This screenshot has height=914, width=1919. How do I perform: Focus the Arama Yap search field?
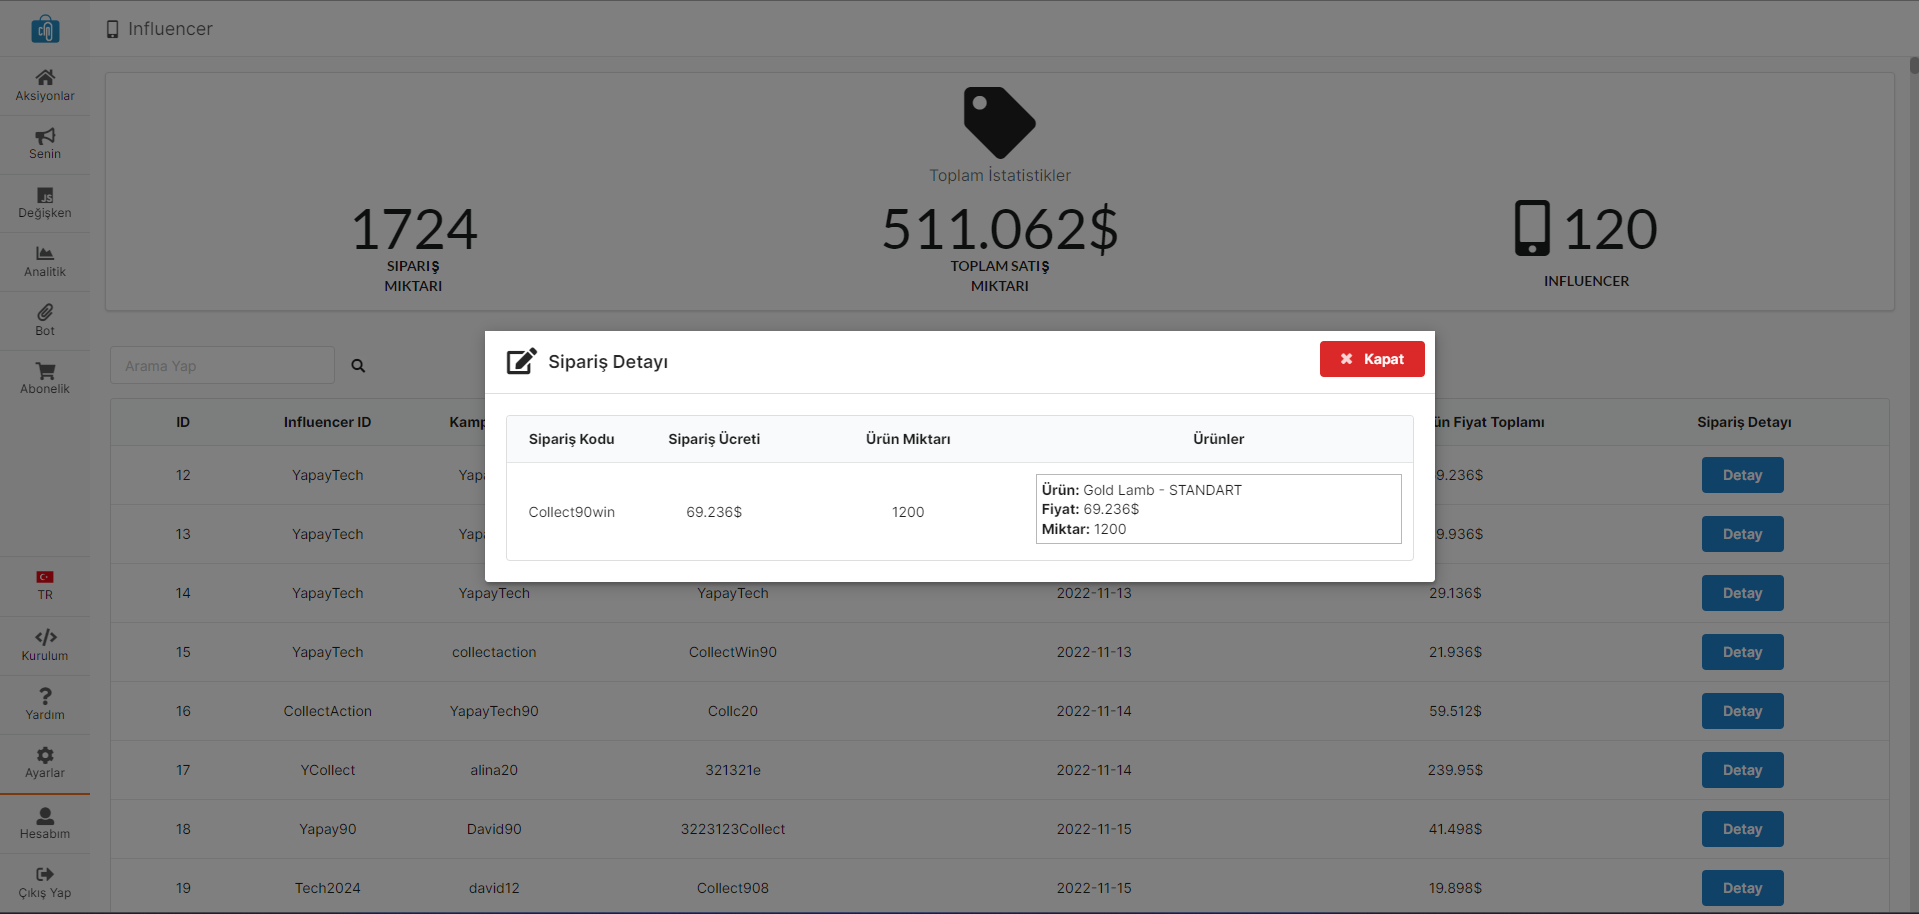coord(222,366)
